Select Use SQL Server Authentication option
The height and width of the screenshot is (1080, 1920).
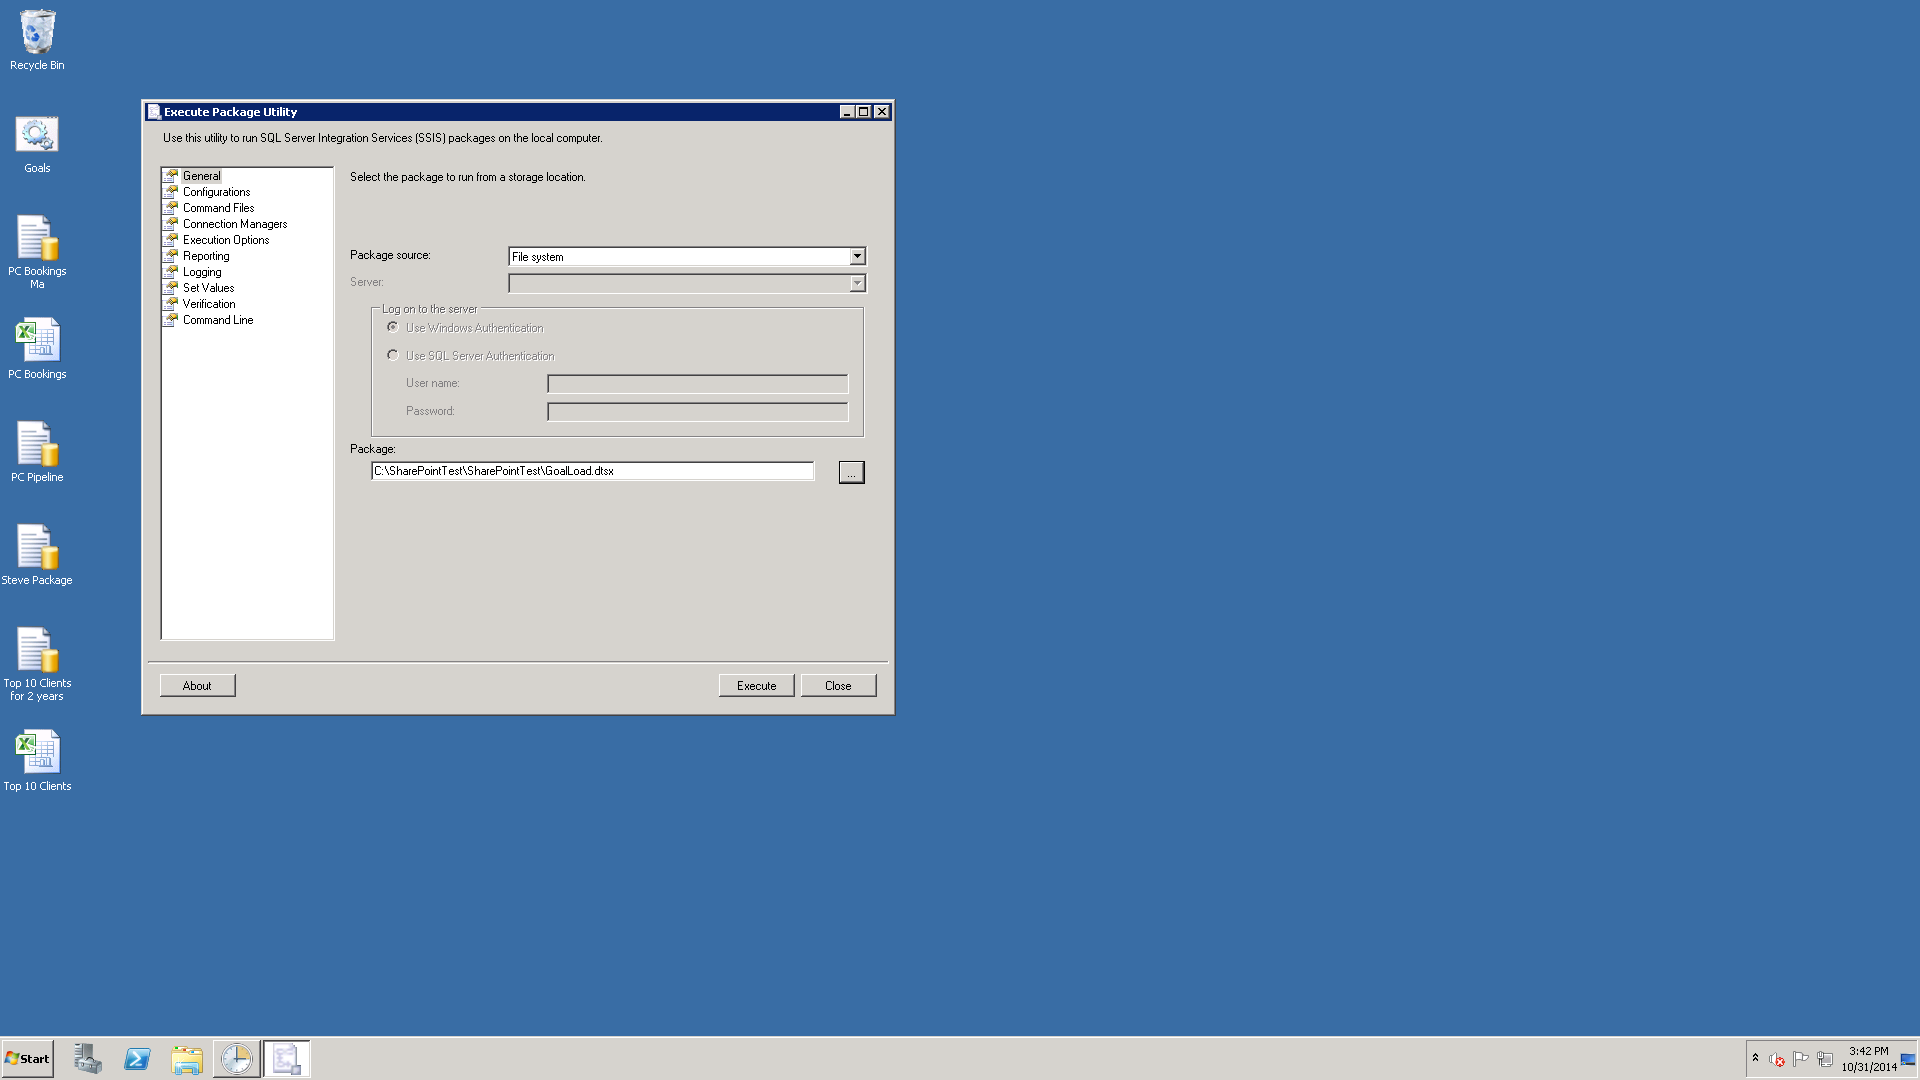tap(393, 355)
